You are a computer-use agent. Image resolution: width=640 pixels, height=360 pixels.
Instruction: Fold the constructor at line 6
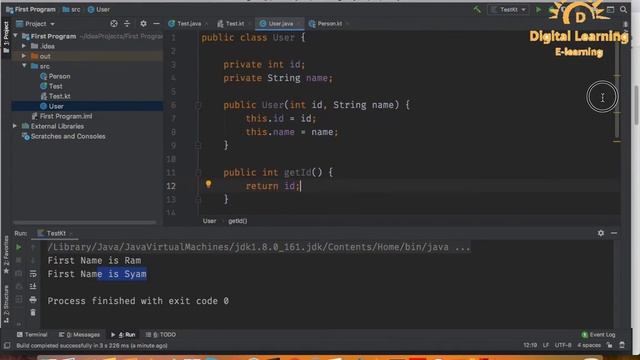[x=198, y=105]
